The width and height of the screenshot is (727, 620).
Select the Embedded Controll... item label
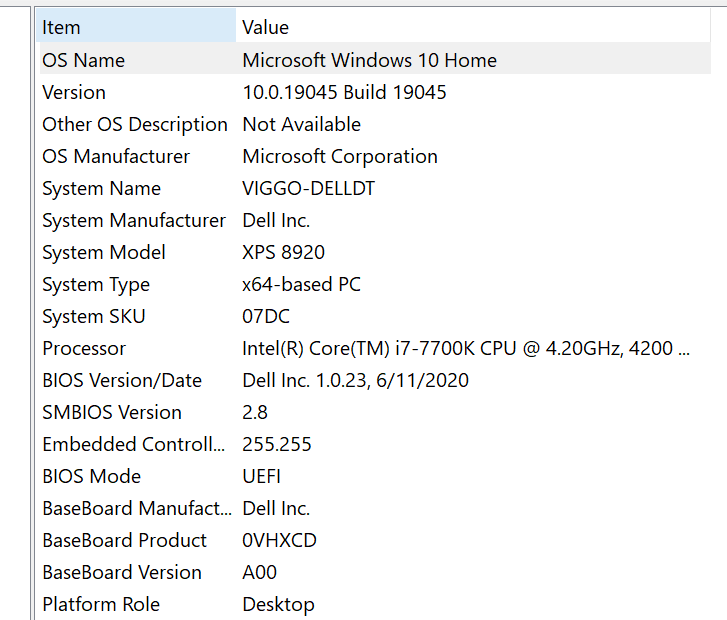(x=134, y=444)
